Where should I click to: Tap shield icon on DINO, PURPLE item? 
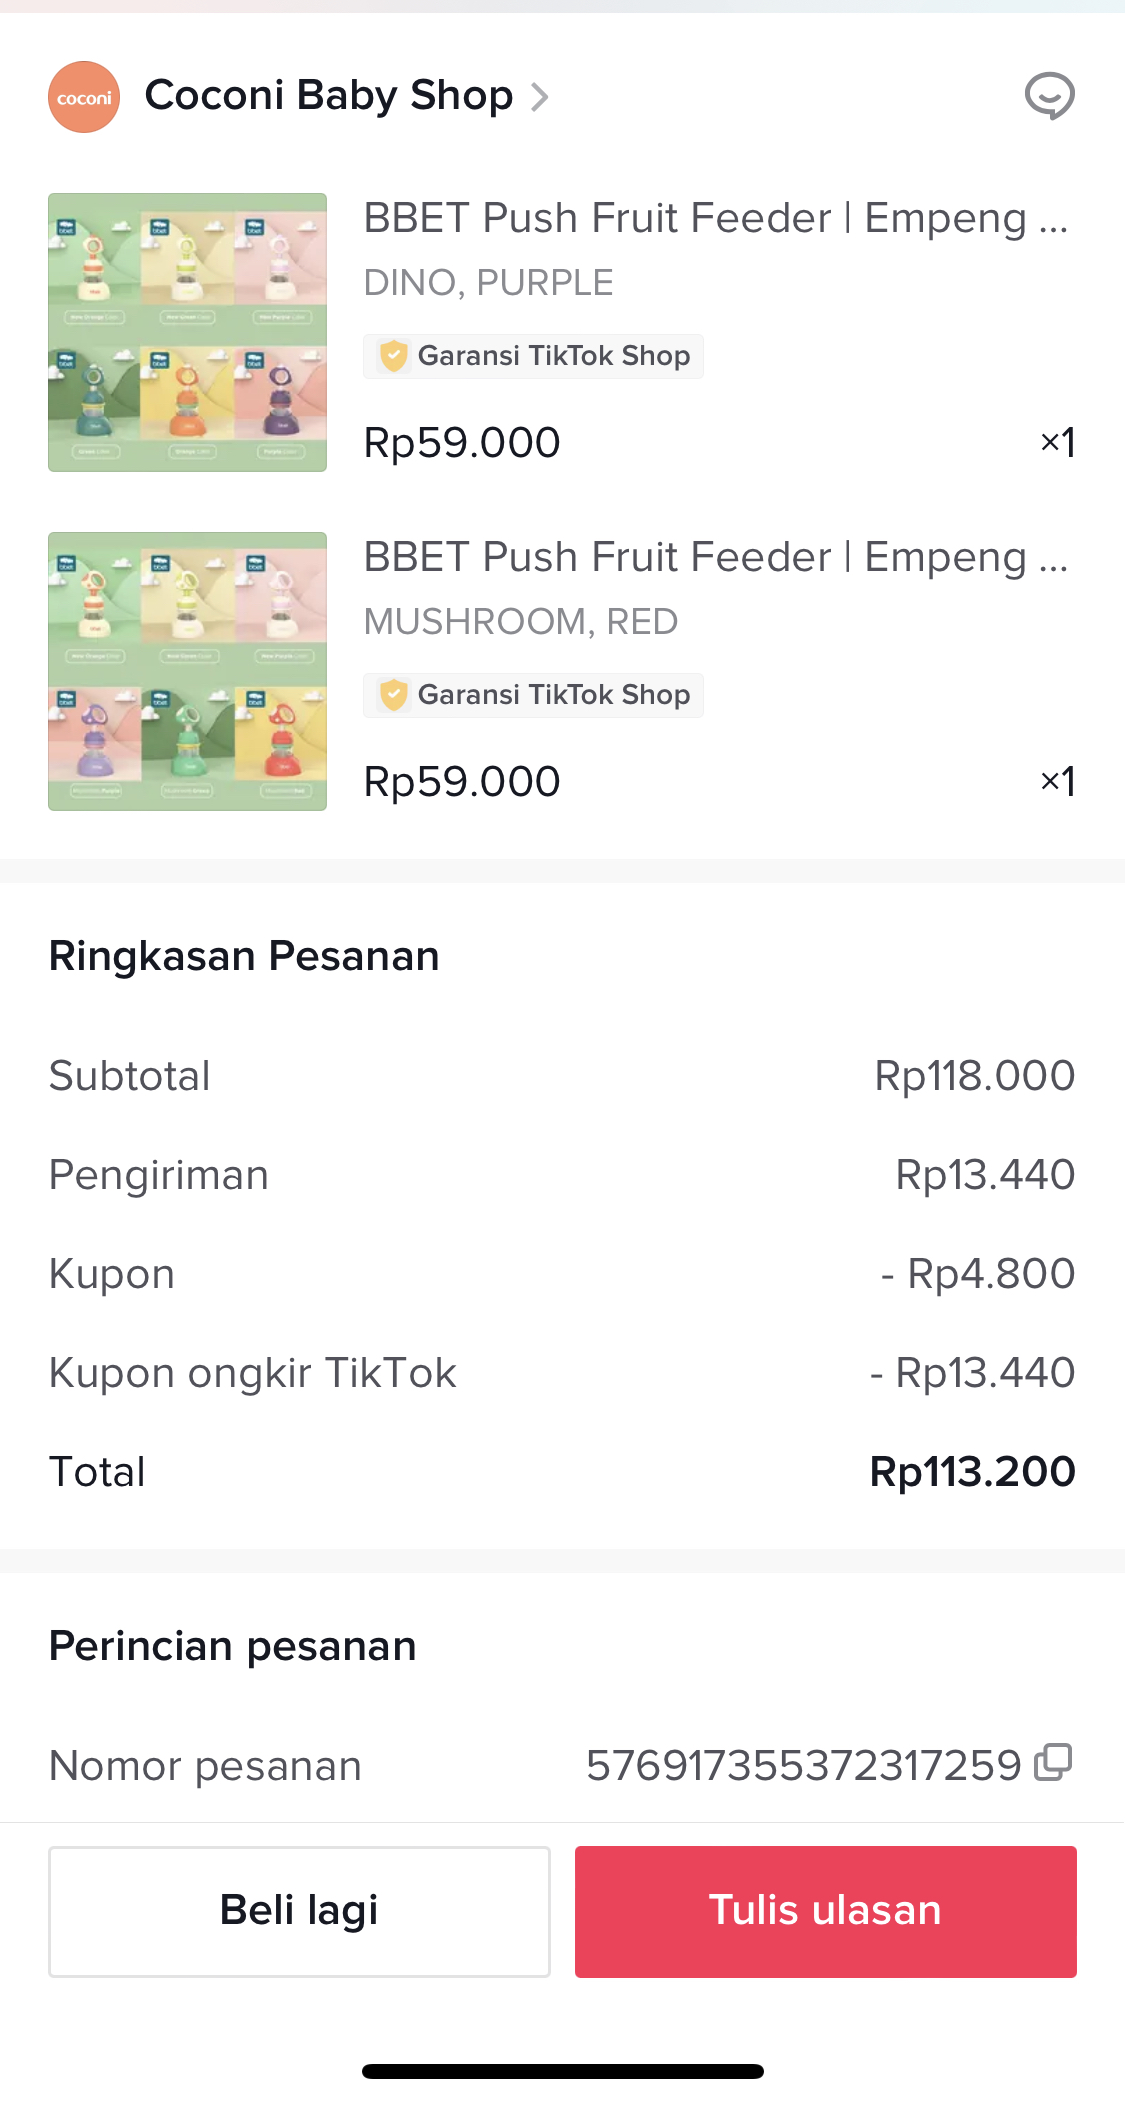point(394,356)
